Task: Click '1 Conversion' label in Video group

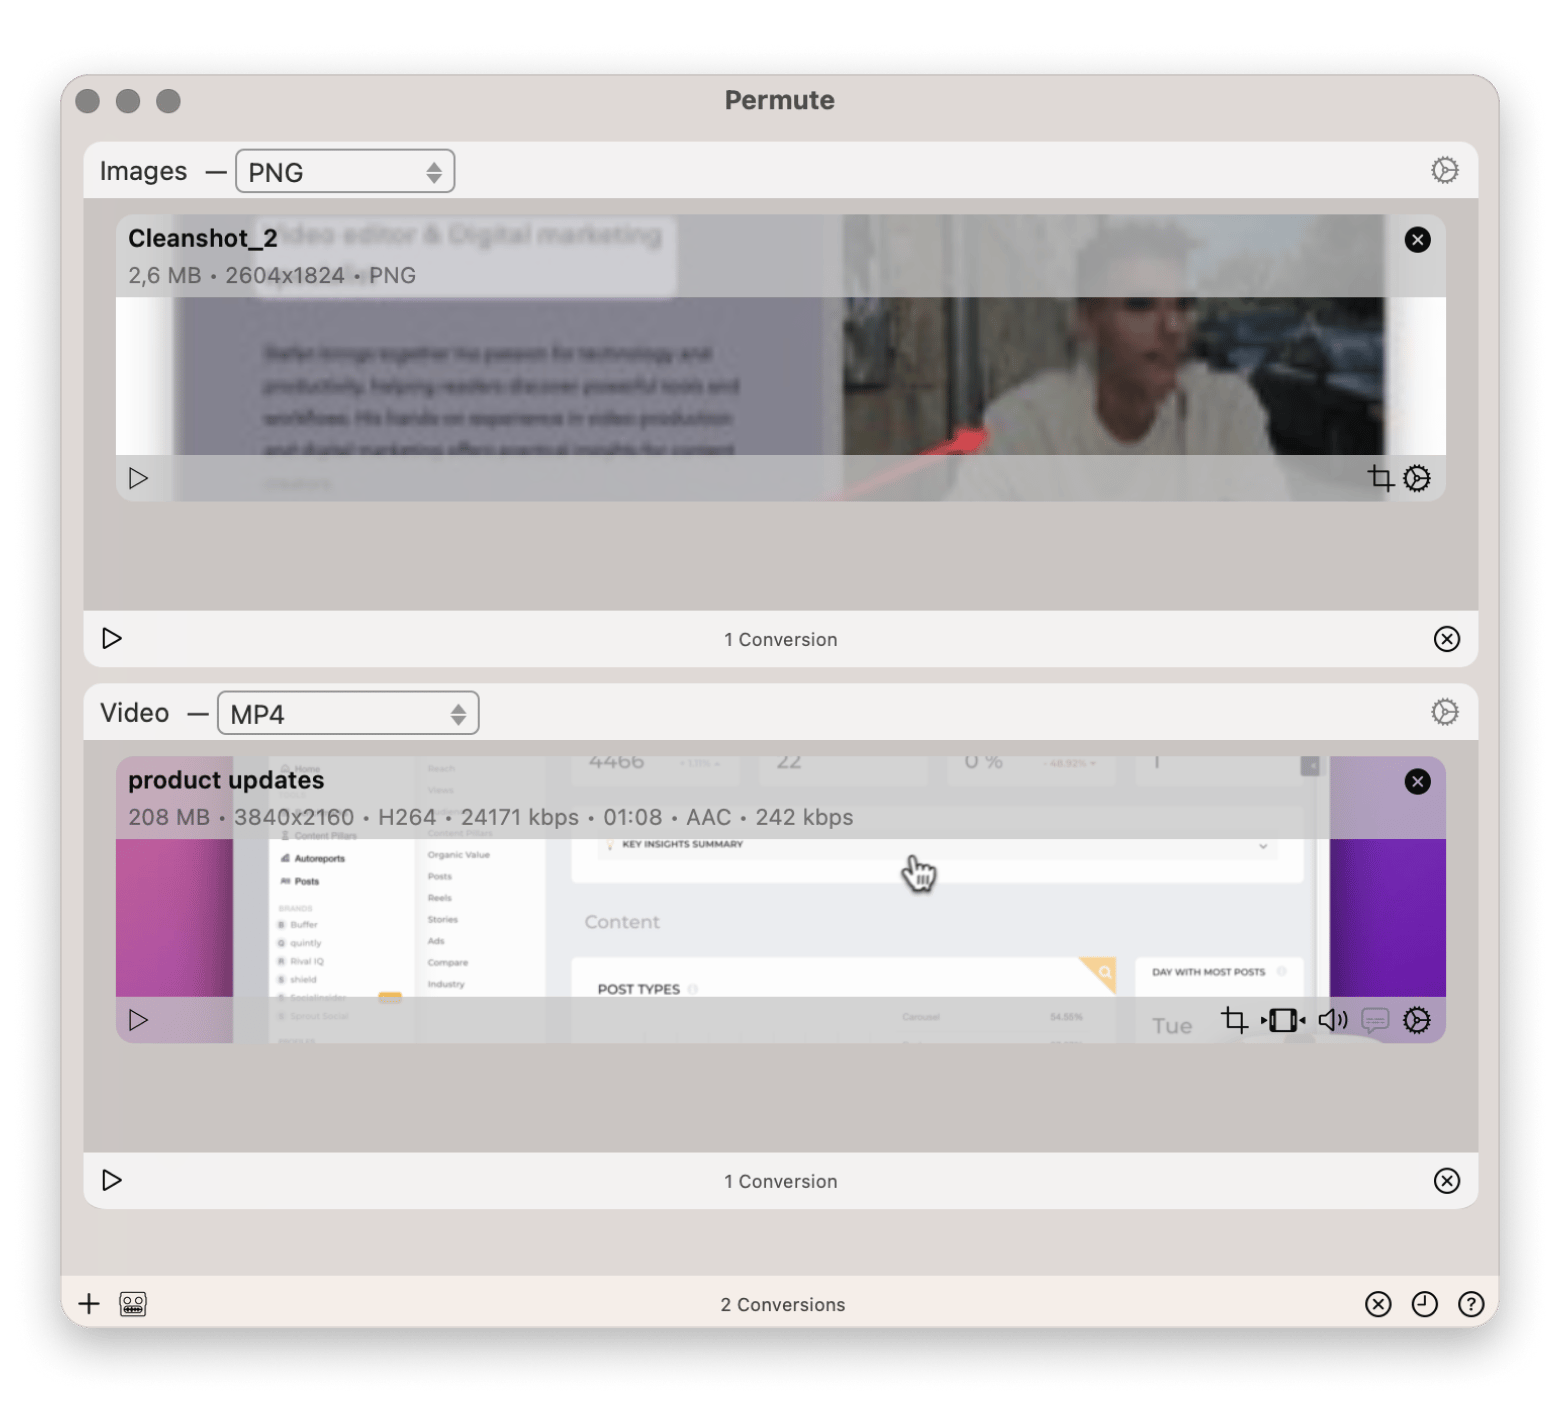Action: point(780,1181)
